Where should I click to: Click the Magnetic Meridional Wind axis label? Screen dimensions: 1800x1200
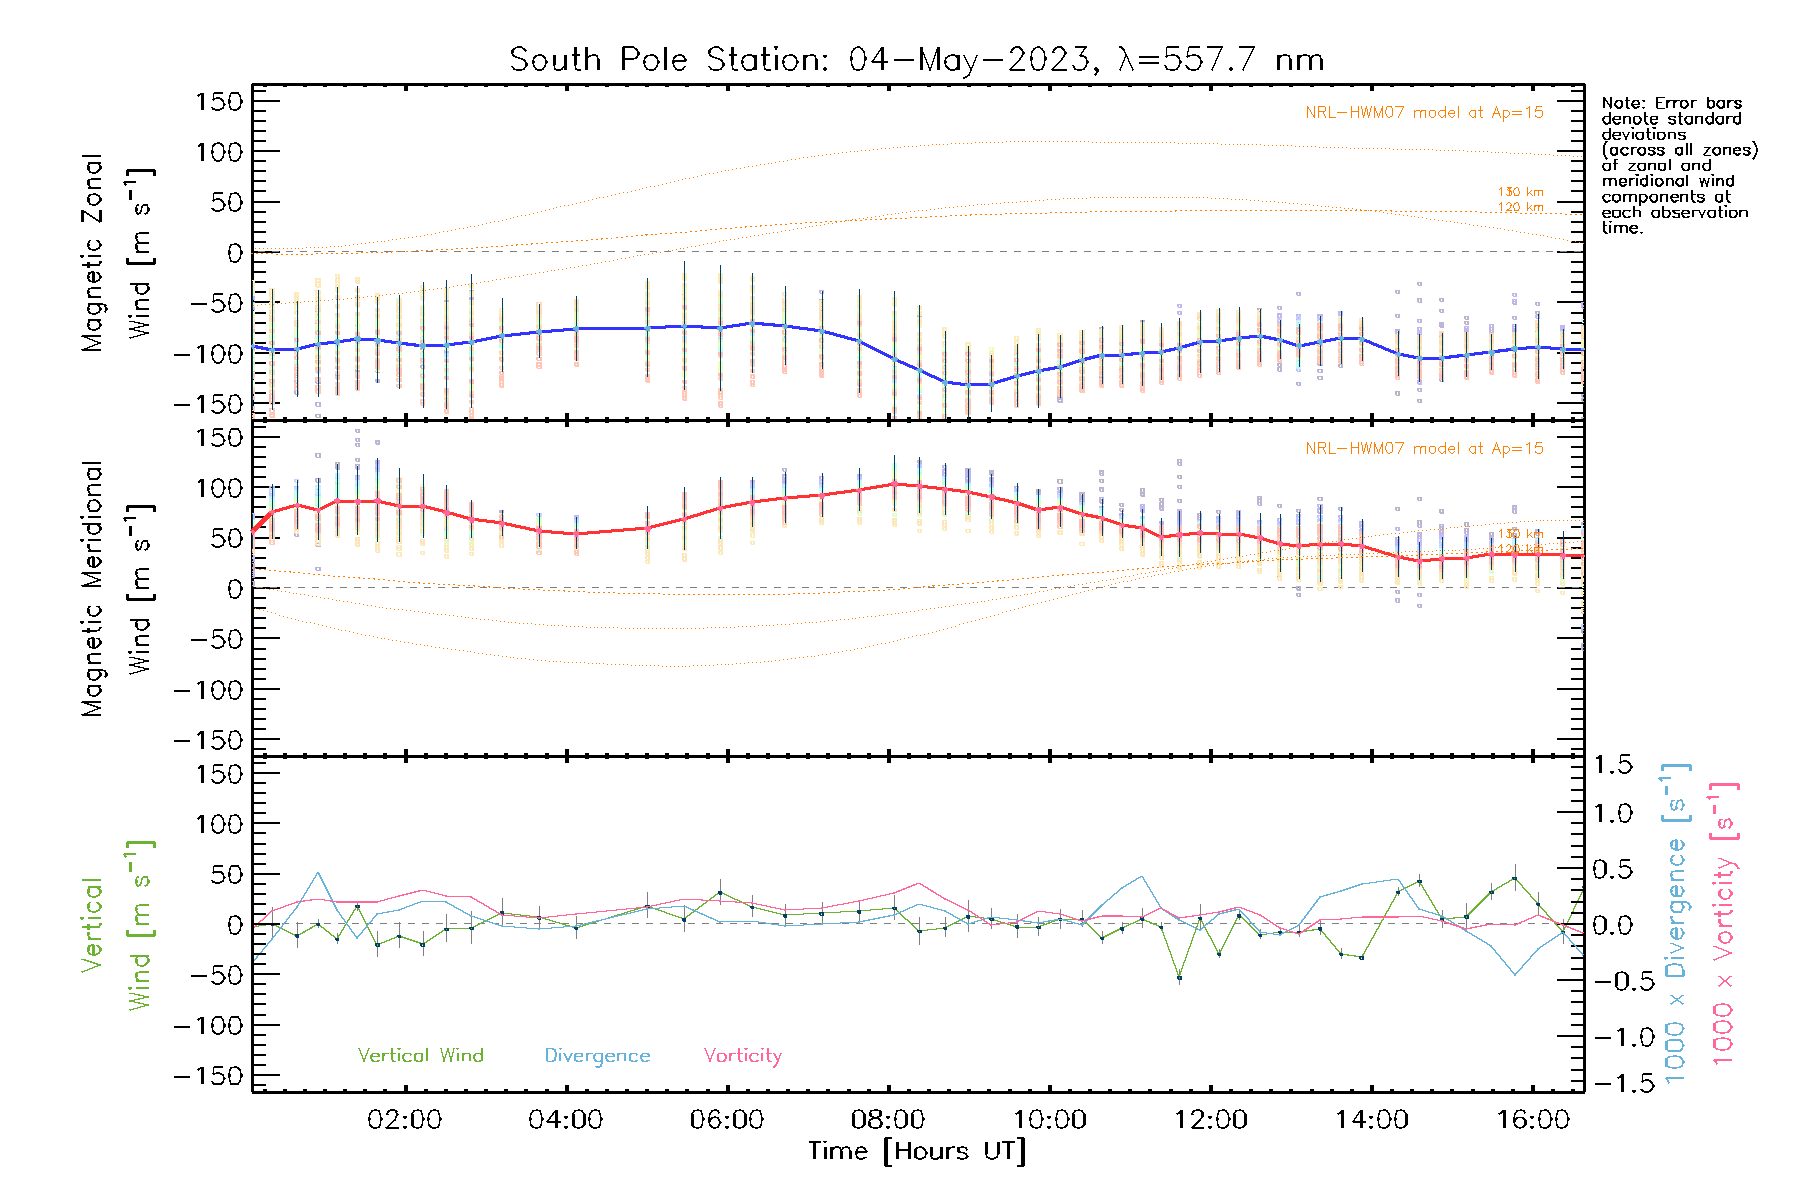(x=115, y=589)
